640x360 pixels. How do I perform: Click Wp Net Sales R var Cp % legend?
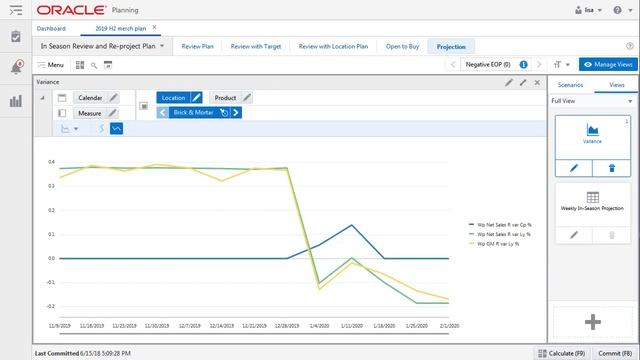point(500,225)
